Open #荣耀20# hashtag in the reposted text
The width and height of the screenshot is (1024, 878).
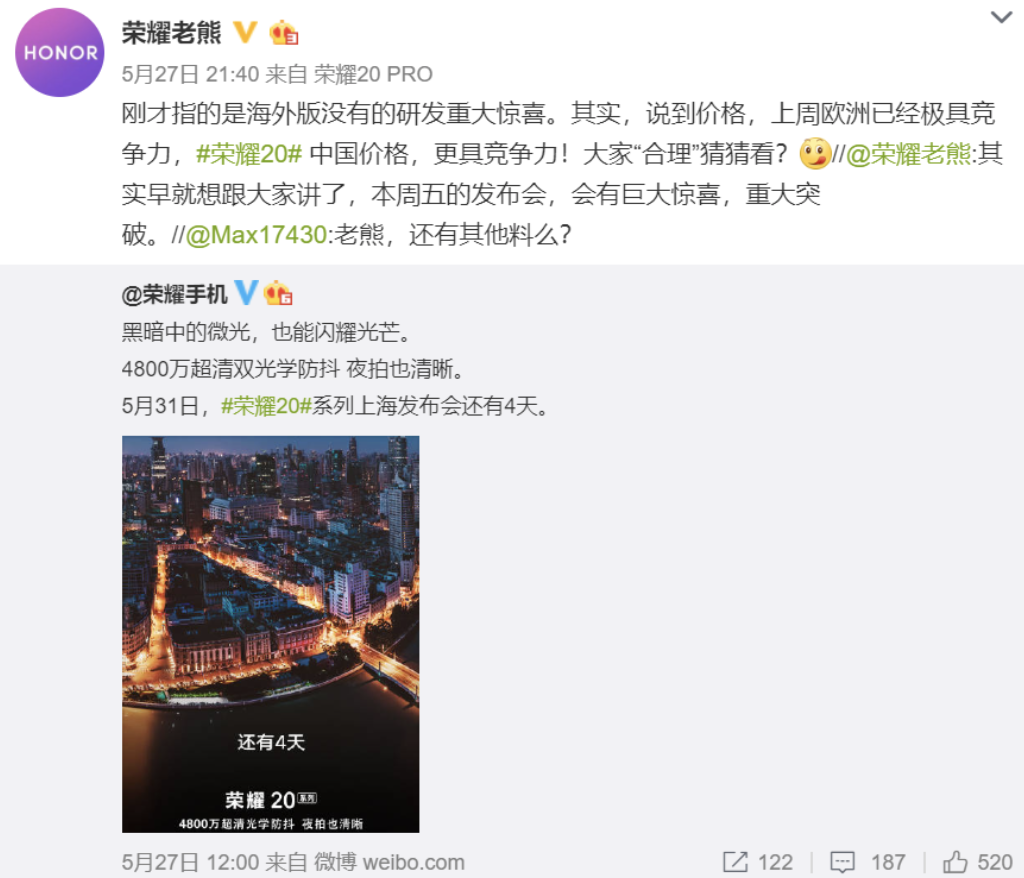pos(266,406)
